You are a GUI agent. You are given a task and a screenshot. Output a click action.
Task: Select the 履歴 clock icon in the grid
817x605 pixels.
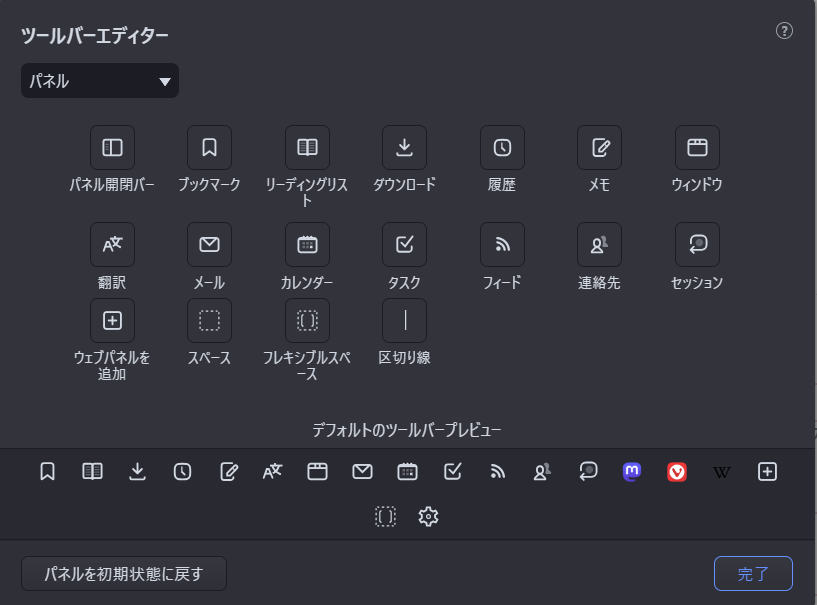pyautogui.click(x=502, y=148)
